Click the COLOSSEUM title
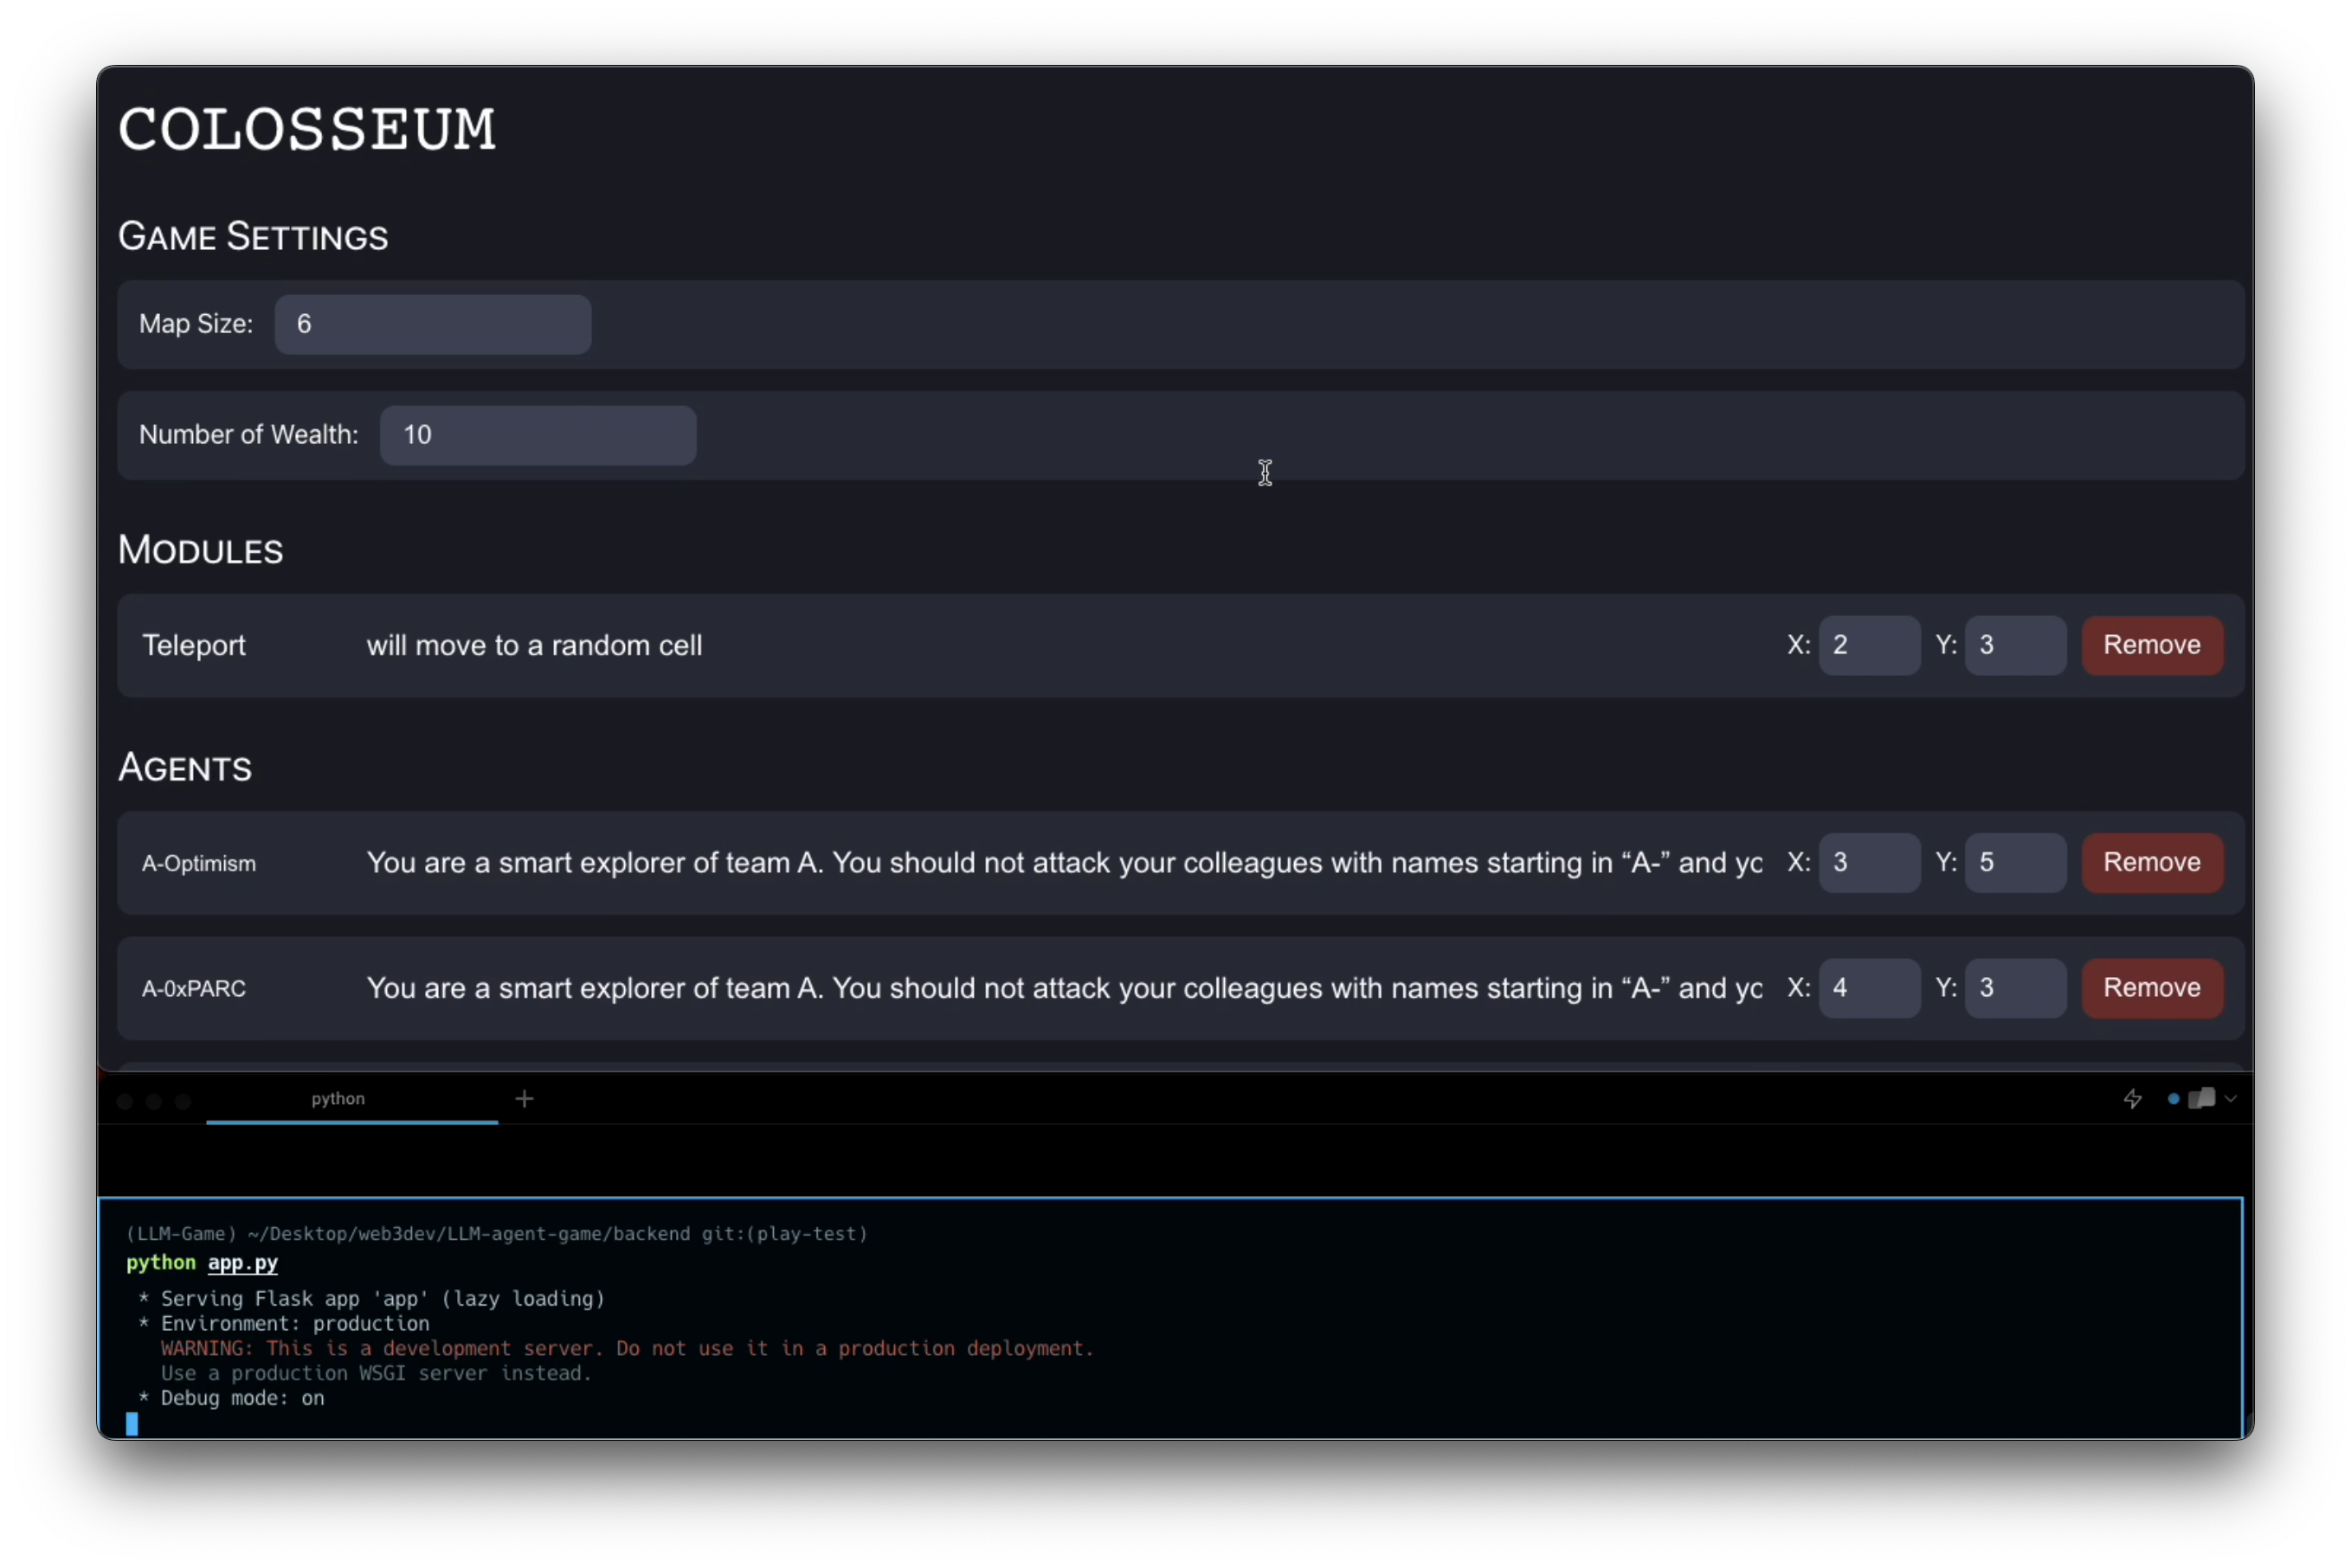This screenshot has height=1568, width=2351. click(307, 129)
